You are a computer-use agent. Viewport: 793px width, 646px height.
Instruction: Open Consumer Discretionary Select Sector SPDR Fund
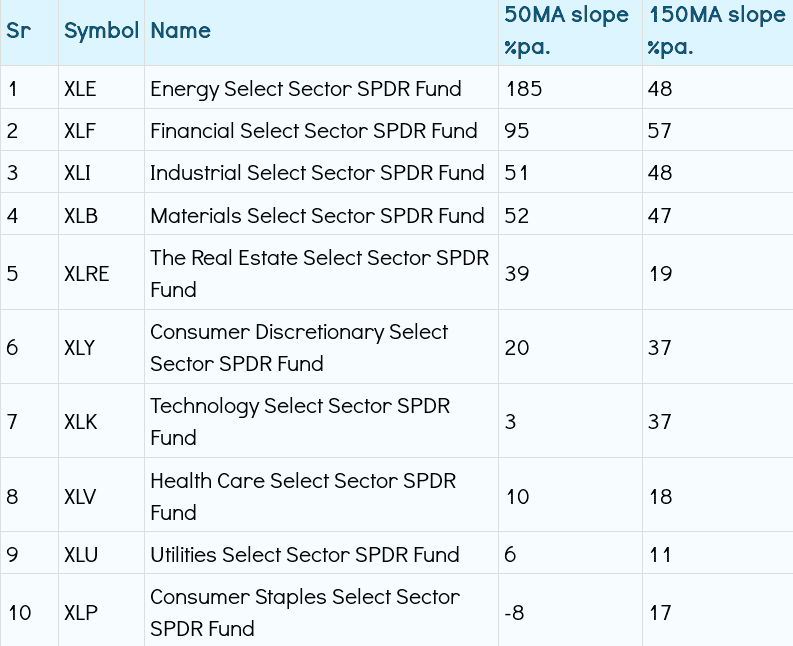click(x=299, y=347)
